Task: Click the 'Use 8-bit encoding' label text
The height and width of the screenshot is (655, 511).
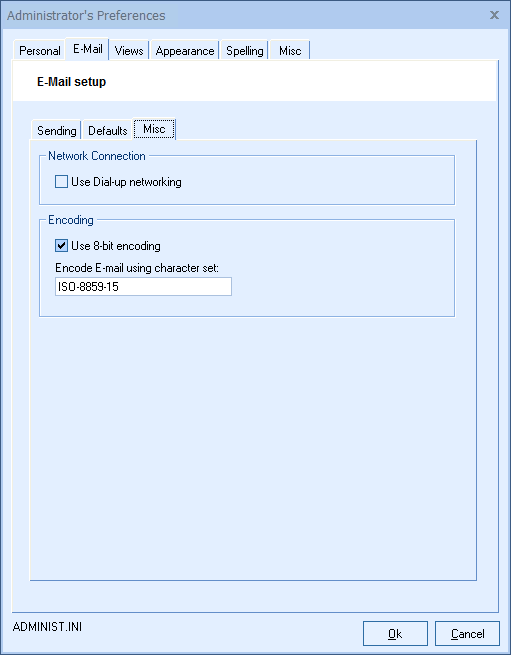Action: [116, 246]
